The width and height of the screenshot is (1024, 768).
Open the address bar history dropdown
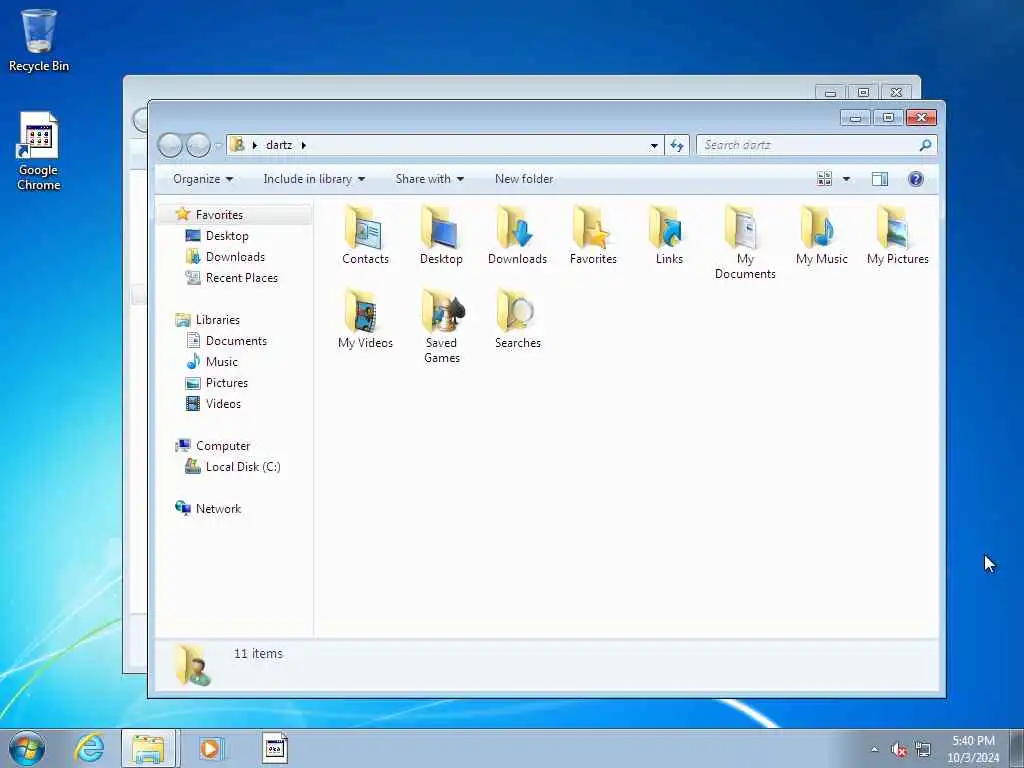(x=654, y=145)
